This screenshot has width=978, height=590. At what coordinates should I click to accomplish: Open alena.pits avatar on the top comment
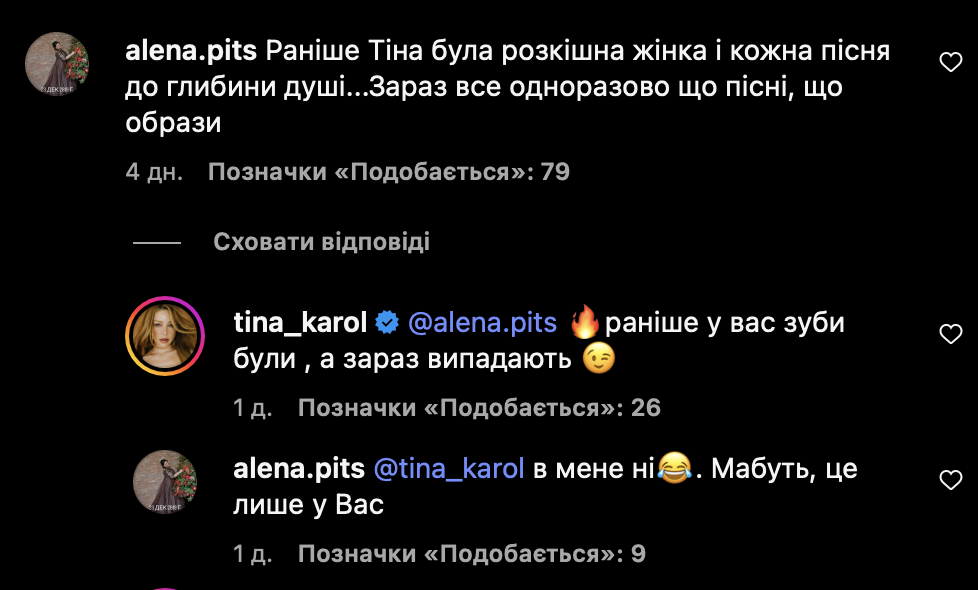click(57, 63)
